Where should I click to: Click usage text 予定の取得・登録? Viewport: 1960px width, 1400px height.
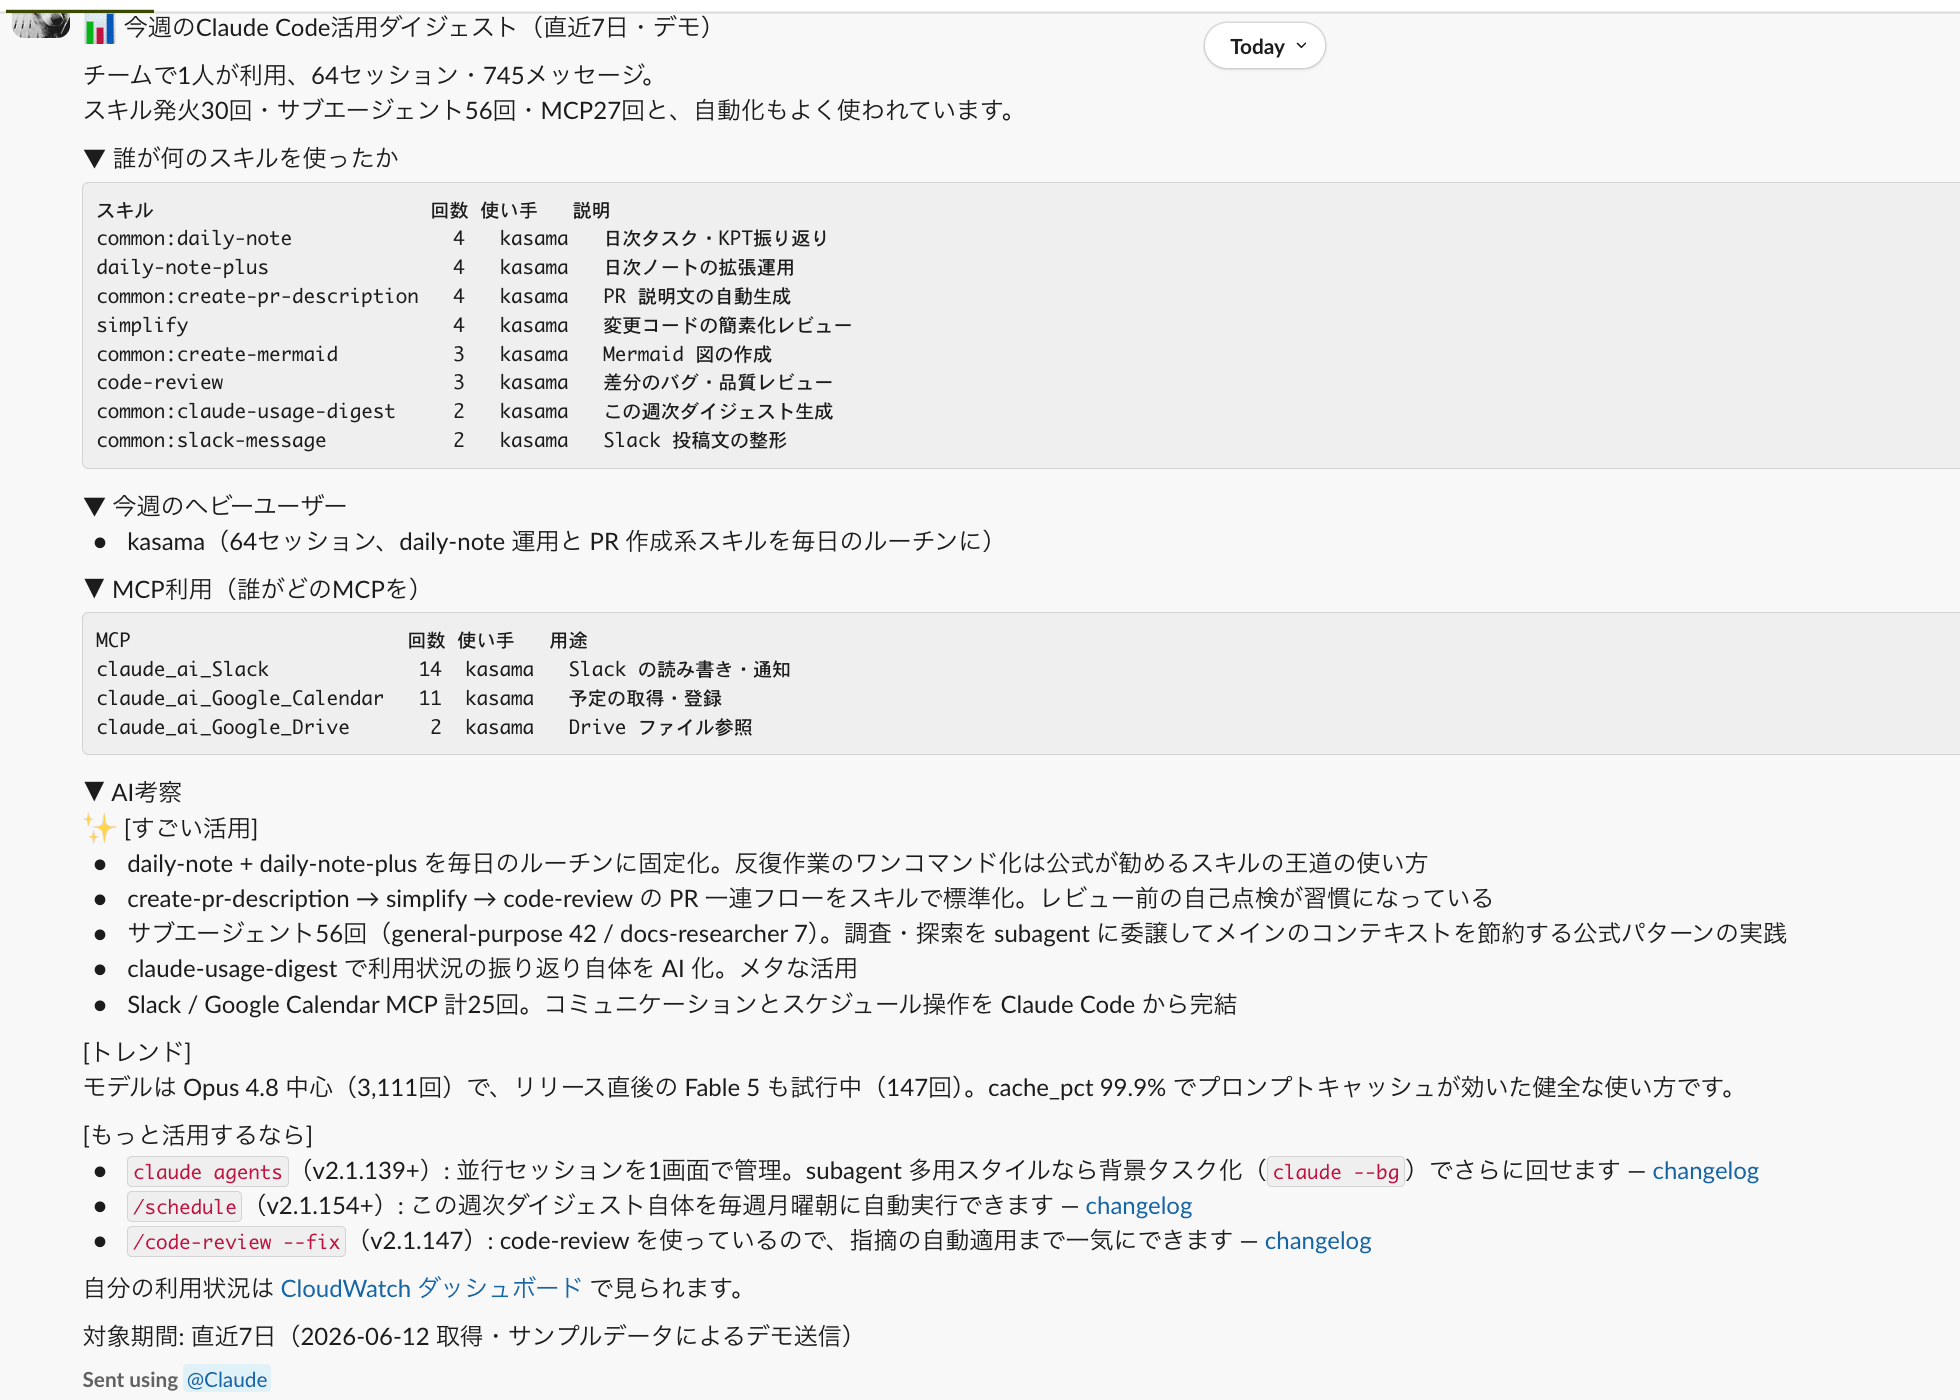coord(645,698)
